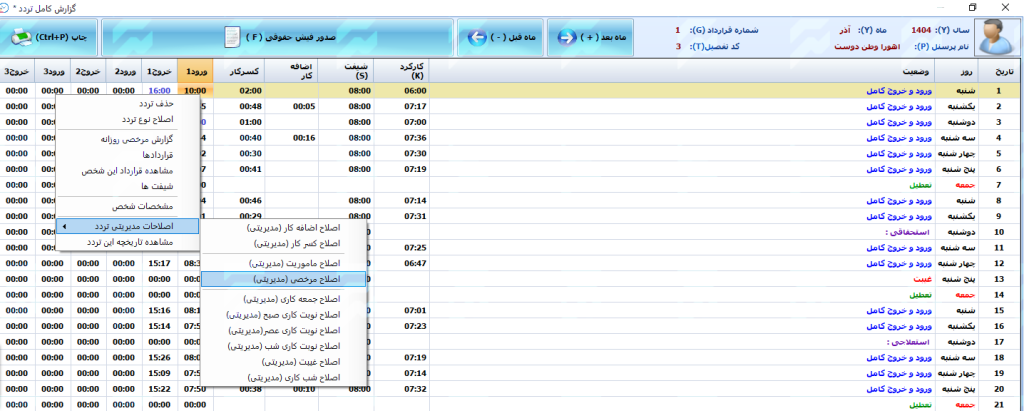This screenshot has height=411, width=1024.
Task: Click the ورود1 column header
Action: pos(195,72)
